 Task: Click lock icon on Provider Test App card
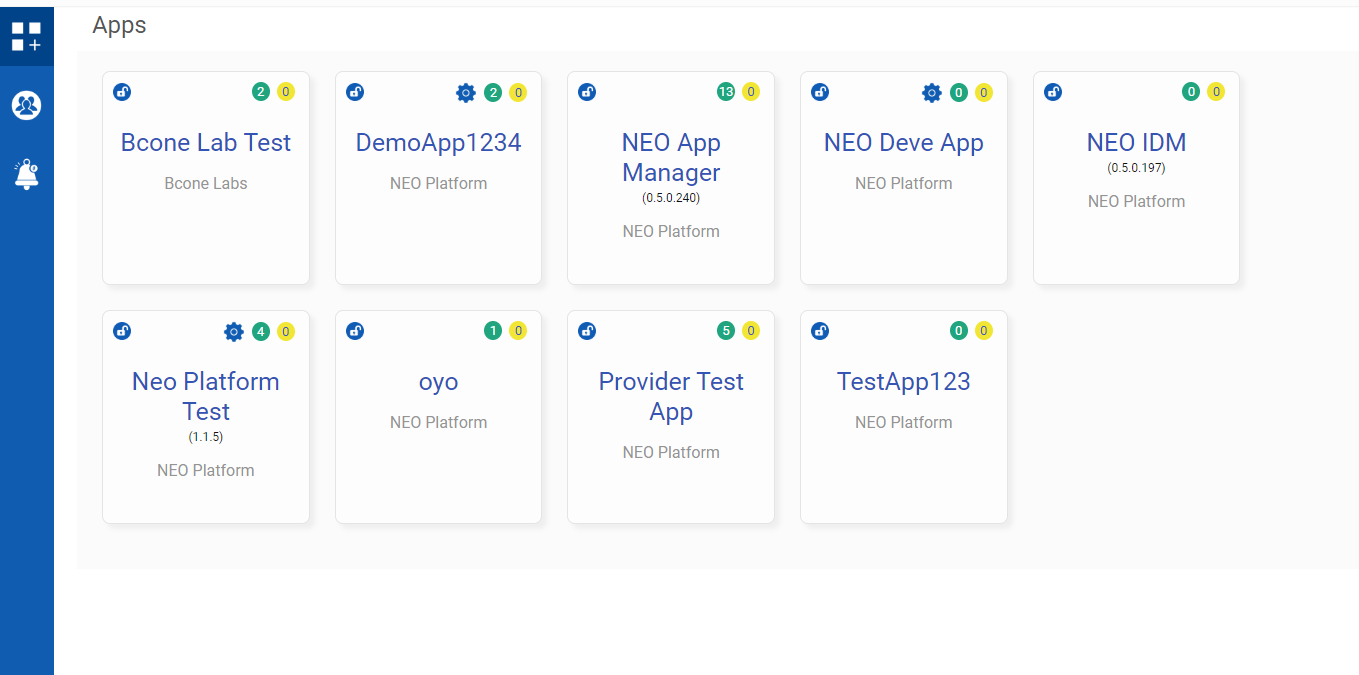pos(587,331)
